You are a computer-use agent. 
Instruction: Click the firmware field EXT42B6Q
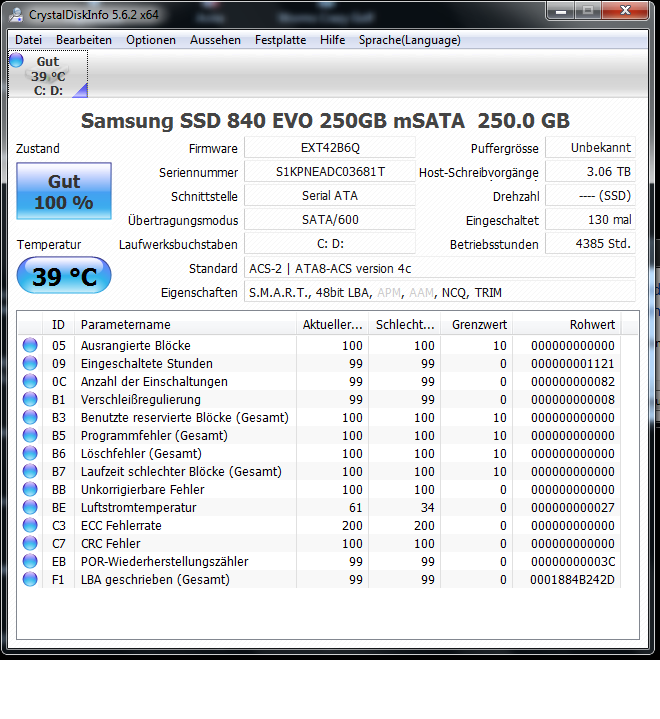[x=330, y=148]
